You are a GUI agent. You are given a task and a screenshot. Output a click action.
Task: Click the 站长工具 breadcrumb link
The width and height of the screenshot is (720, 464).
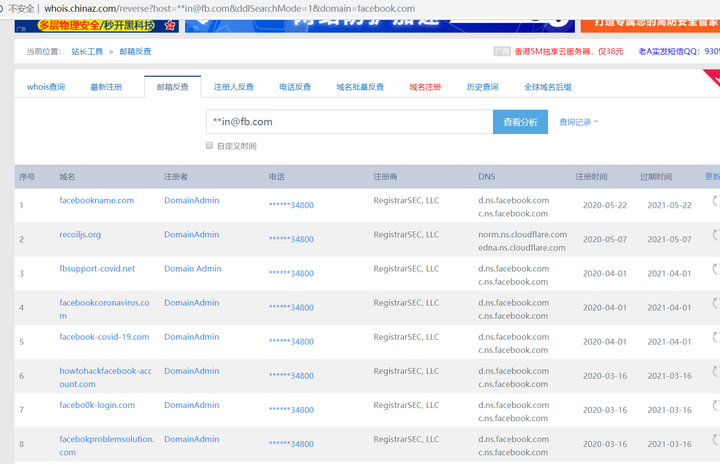pyautogui.click(x=87, y=51)
